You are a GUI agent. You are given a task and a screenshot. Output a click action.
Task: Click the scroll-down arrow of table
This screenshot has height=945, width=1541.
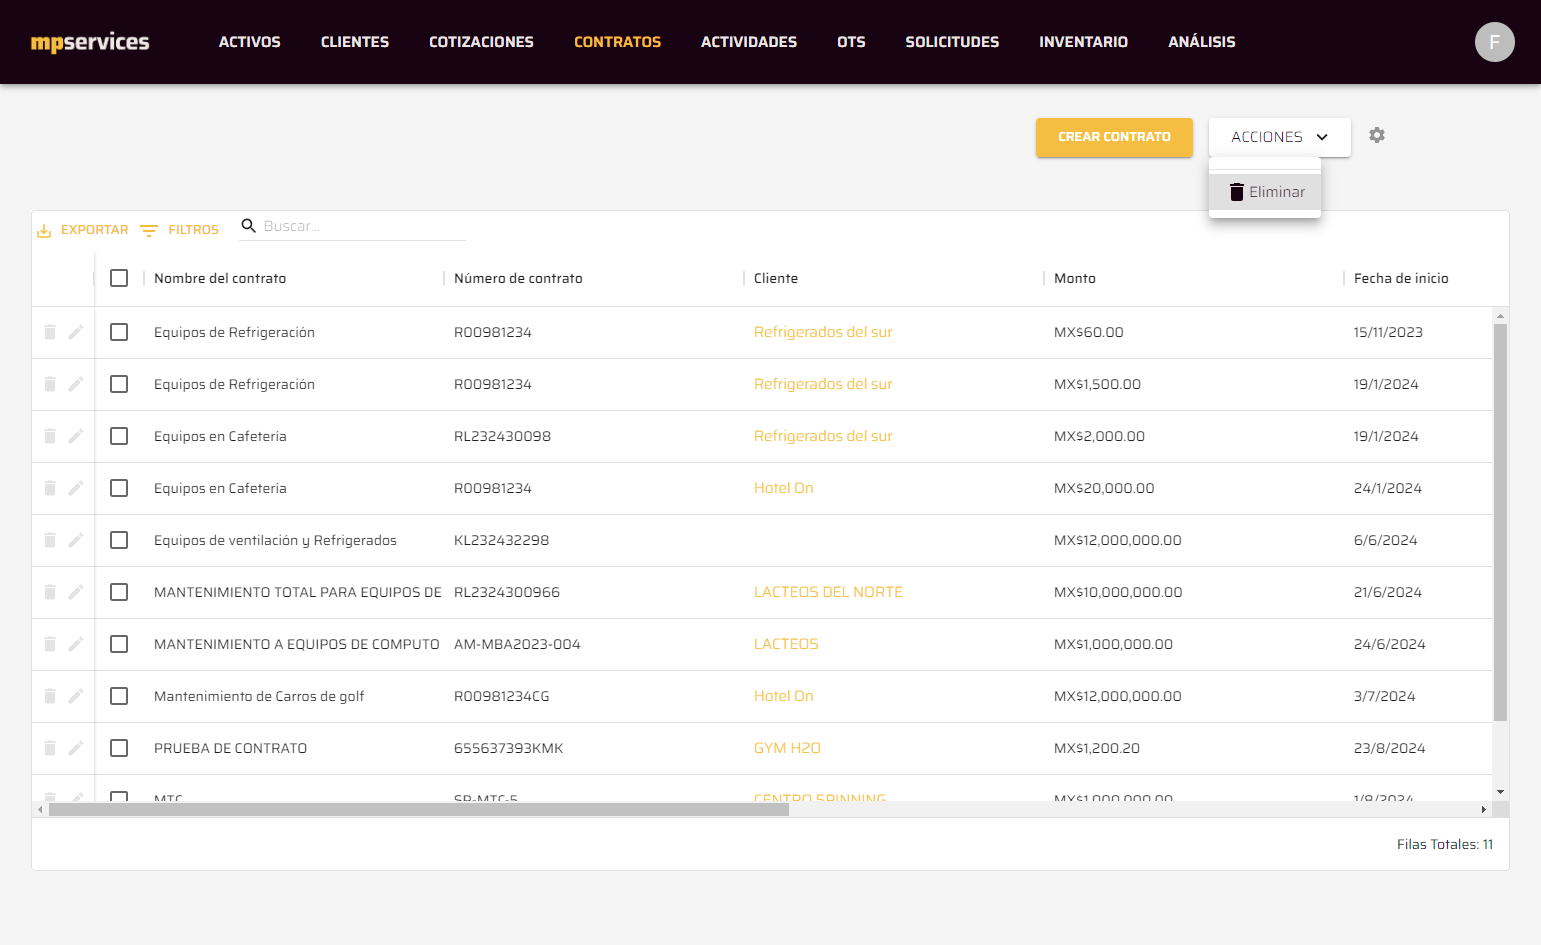click(x=1500, y=792)
